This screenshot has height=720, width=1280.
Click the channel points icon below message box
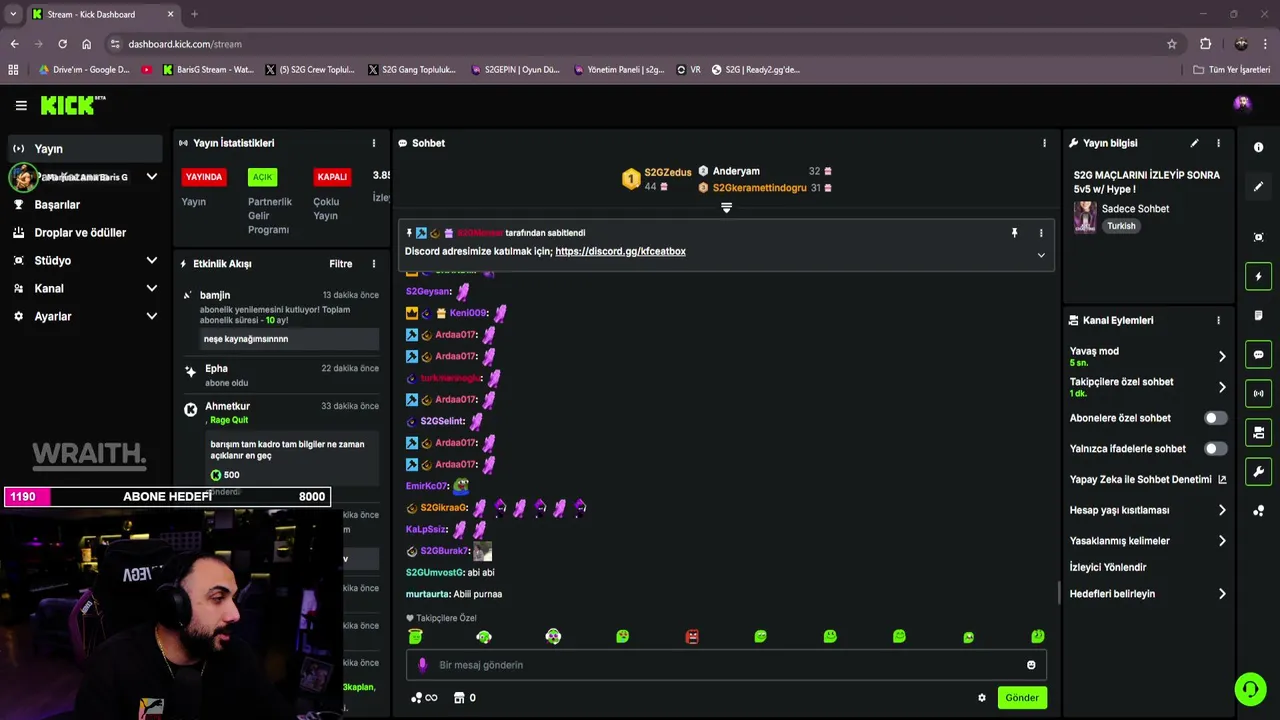click(416, 698)
